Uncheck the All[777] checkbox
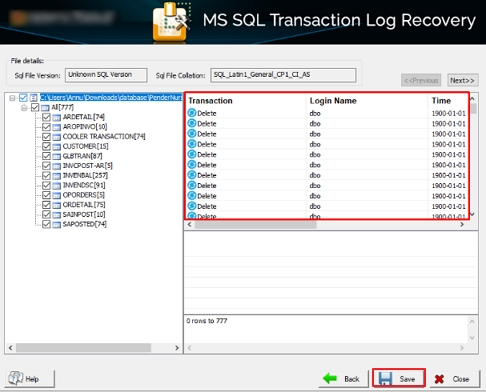Viewport: 486px width, 392px height. (35, 107)
